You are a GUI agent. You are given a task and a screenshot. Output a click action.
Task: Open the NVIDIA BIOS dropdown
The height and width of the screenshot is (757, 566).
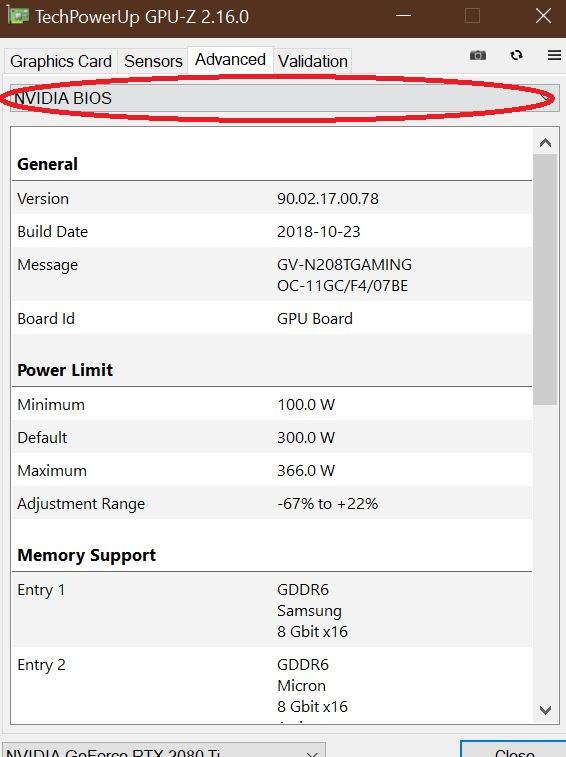tap(284, 98)
